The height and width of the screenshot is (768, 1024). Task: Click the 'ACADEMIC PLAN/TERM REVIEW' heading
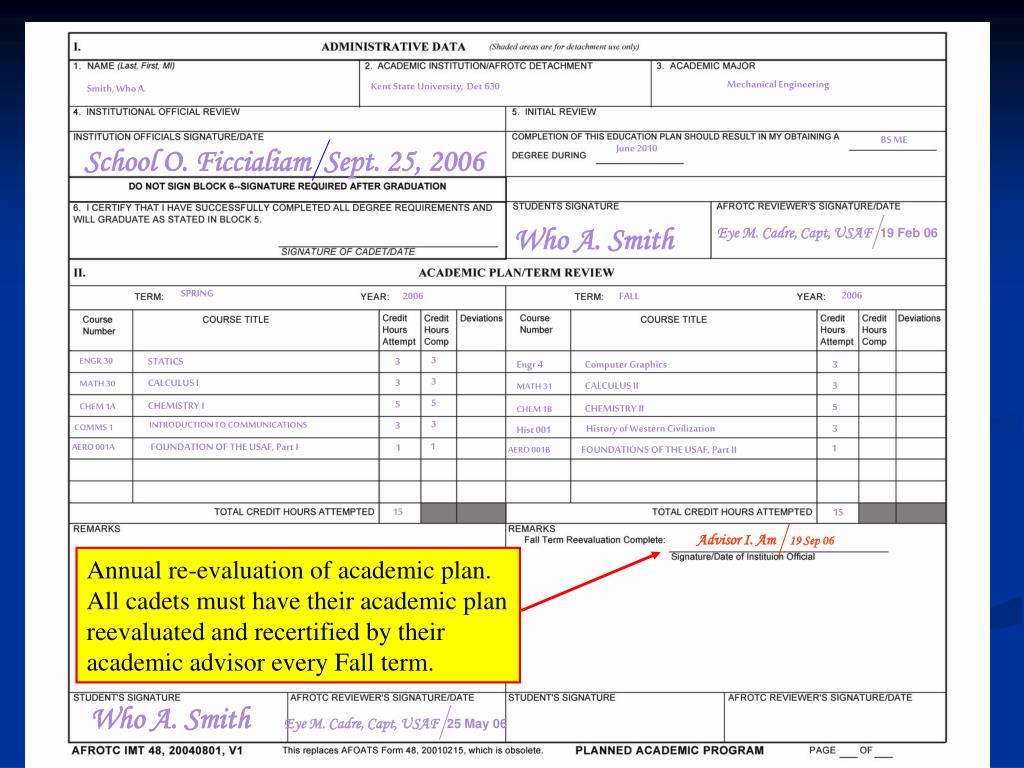516,272
